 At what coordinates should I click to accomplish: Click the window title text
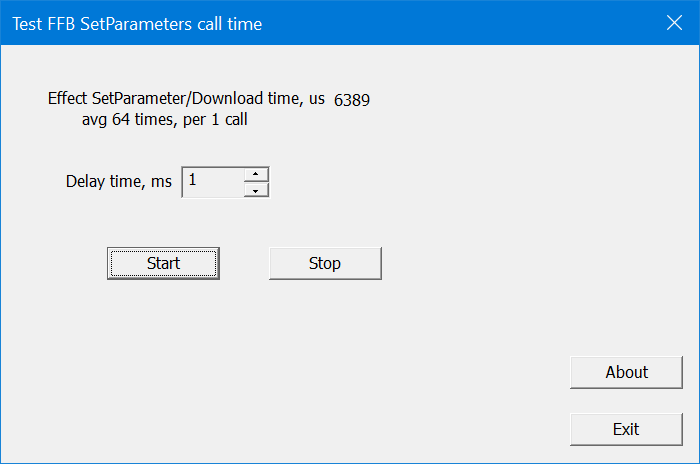coord(137,23)
